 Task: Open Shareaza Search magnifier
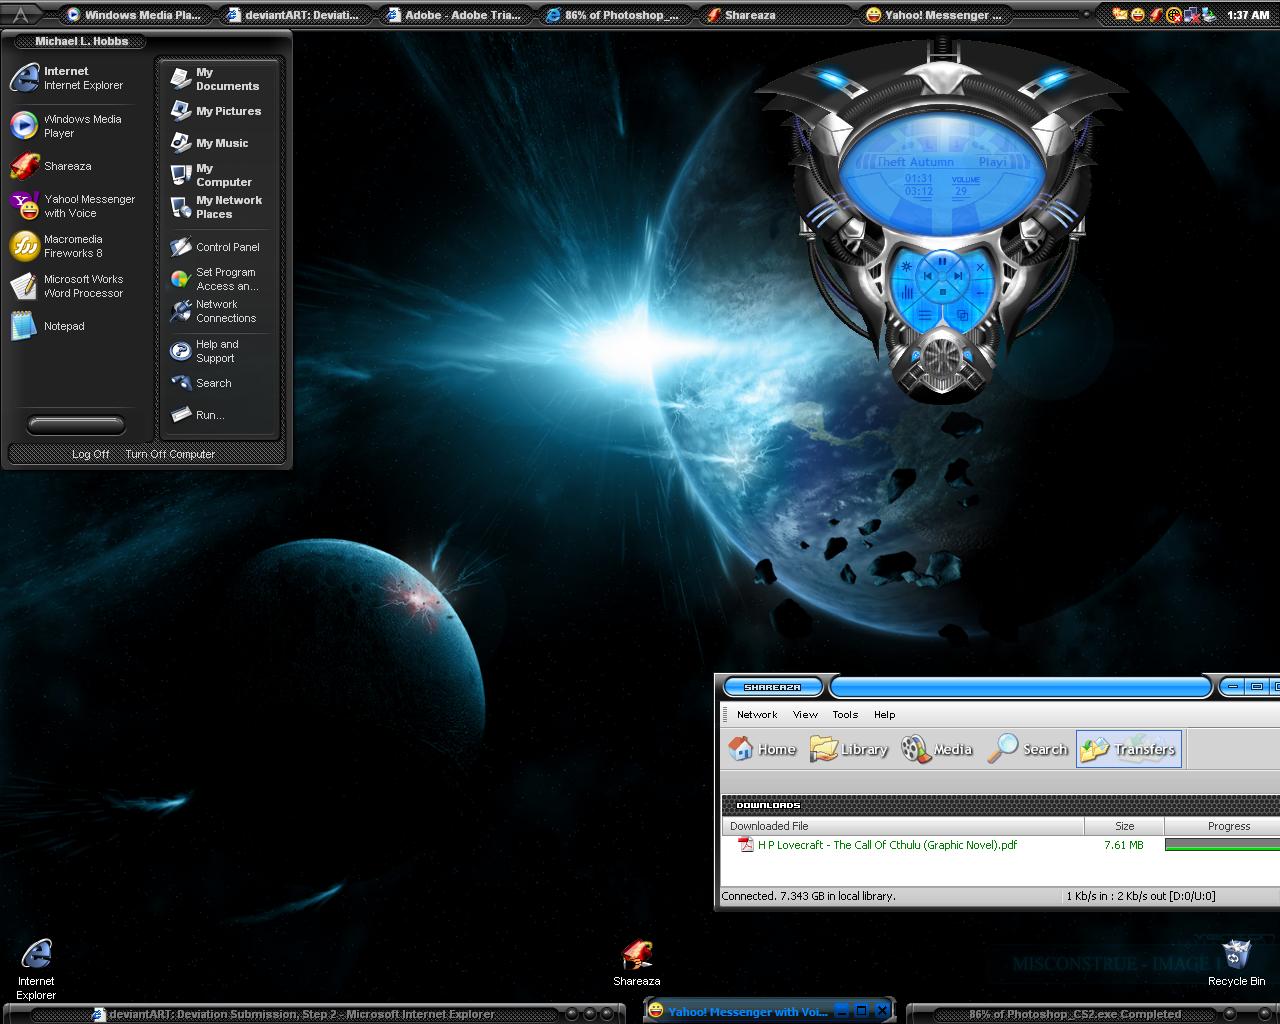coord(1027,749)
